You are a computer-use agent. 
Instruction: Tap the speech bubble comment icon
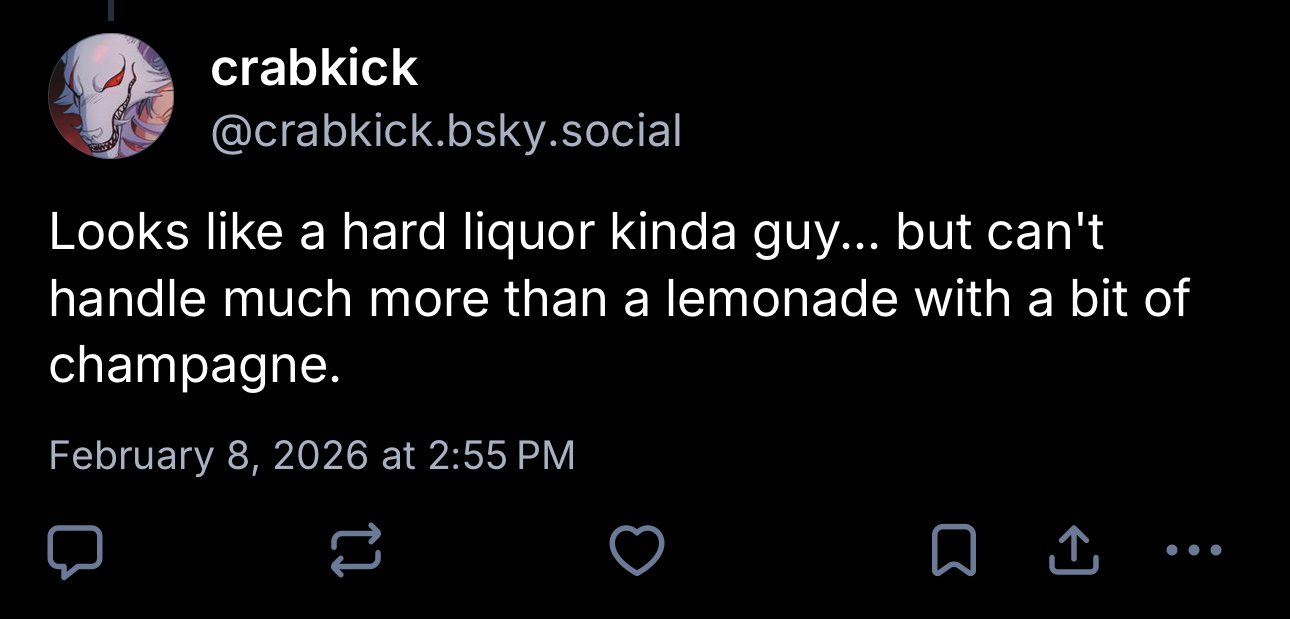pyautogui.click(x=75, y=552)
